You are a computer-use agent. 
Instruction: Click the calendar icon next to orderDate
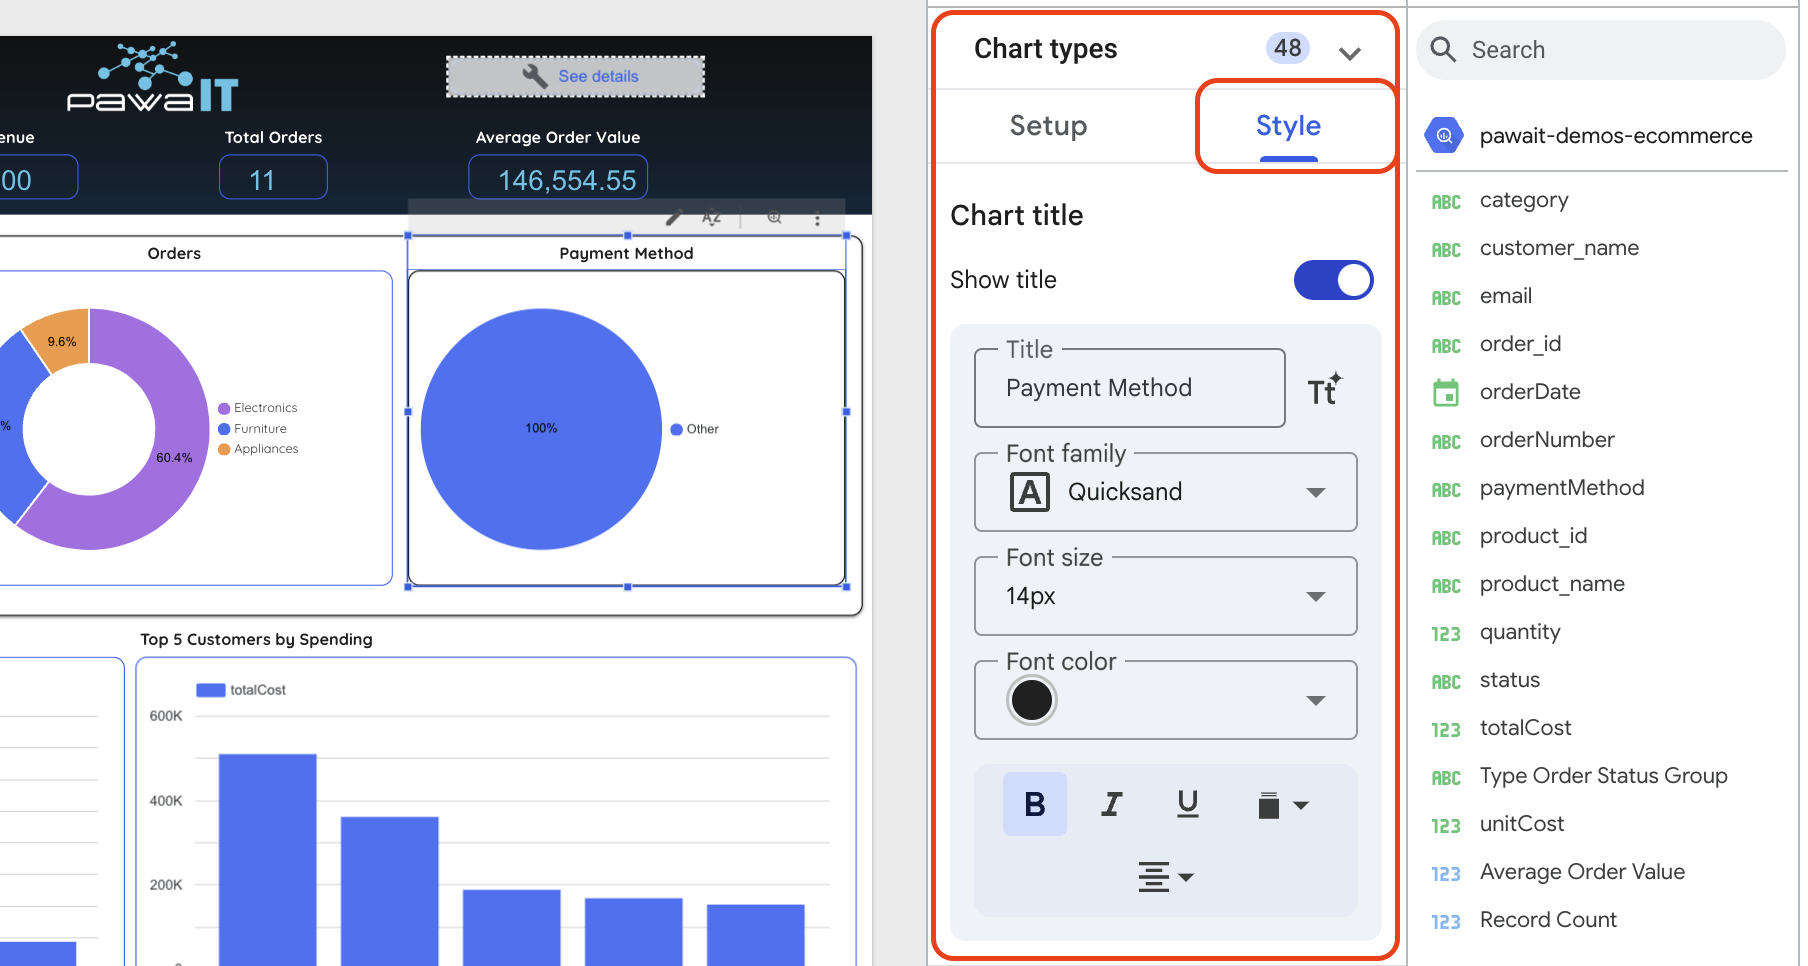point(1446,393)
